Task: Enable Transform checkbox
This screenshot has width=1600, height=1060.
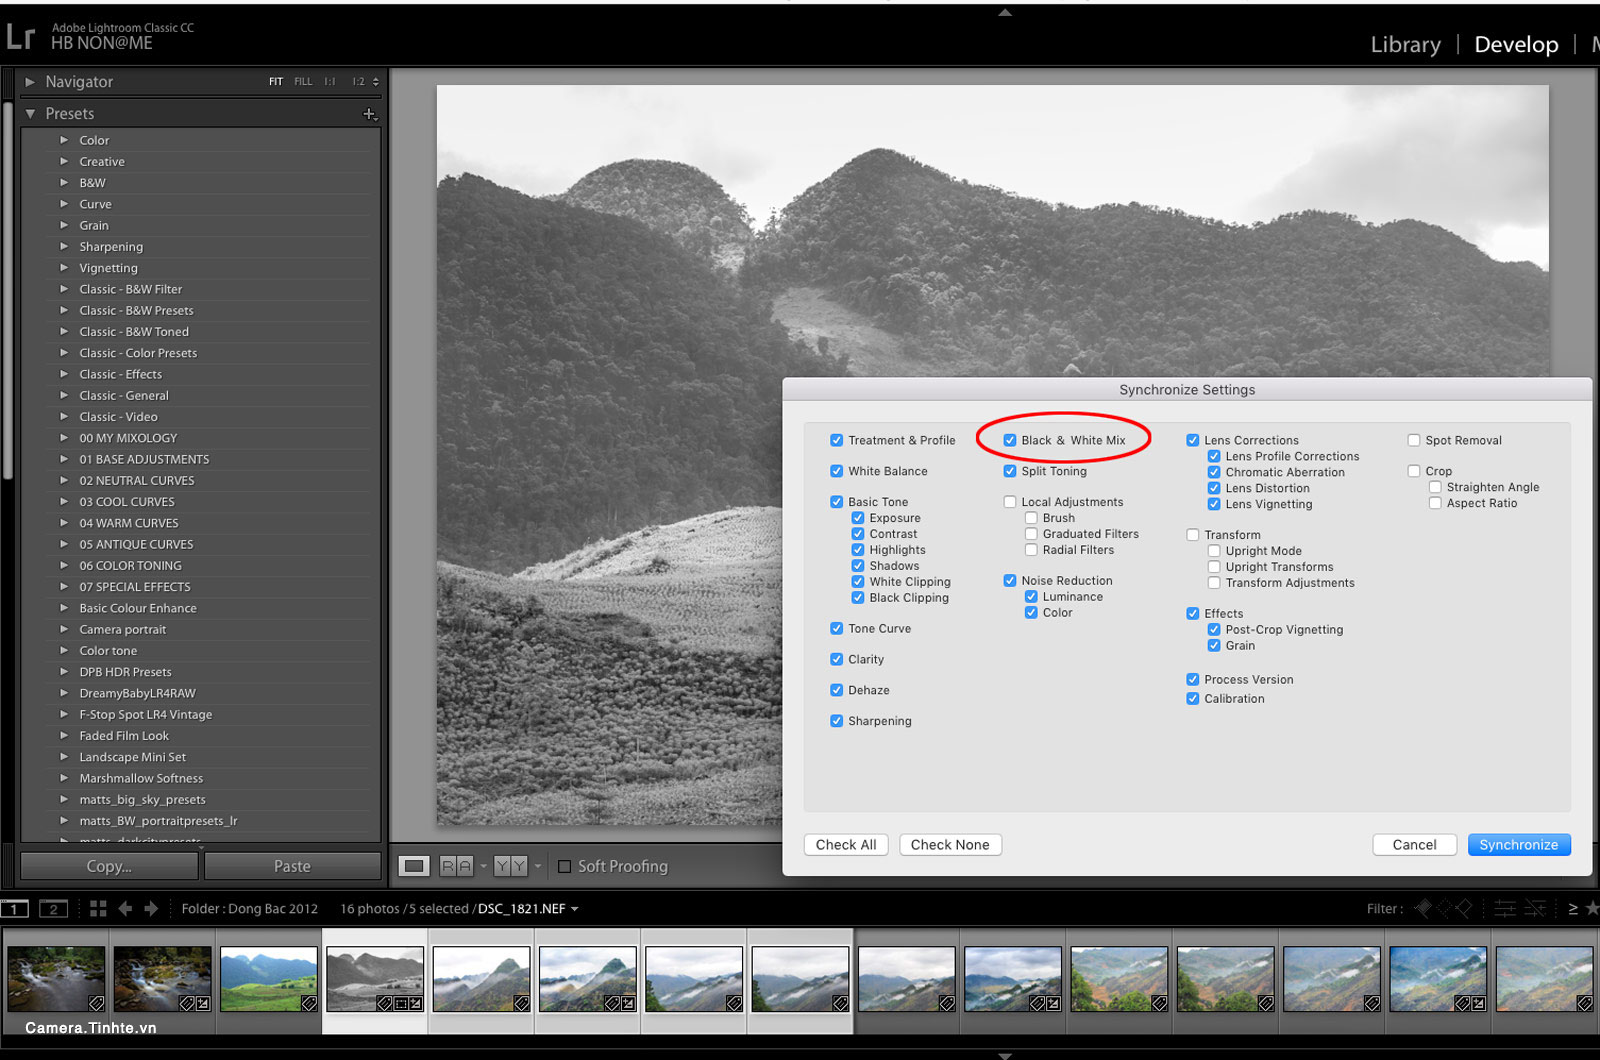Action: click(x=1193, y=535)
